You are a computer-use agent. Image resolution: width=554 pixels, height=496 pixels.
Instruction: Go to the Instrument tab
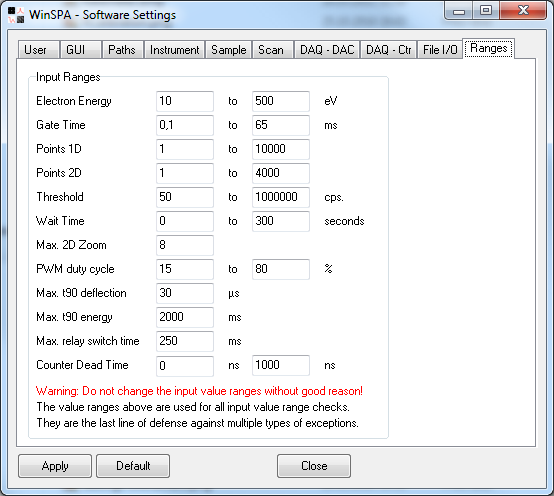pos(174,49)
